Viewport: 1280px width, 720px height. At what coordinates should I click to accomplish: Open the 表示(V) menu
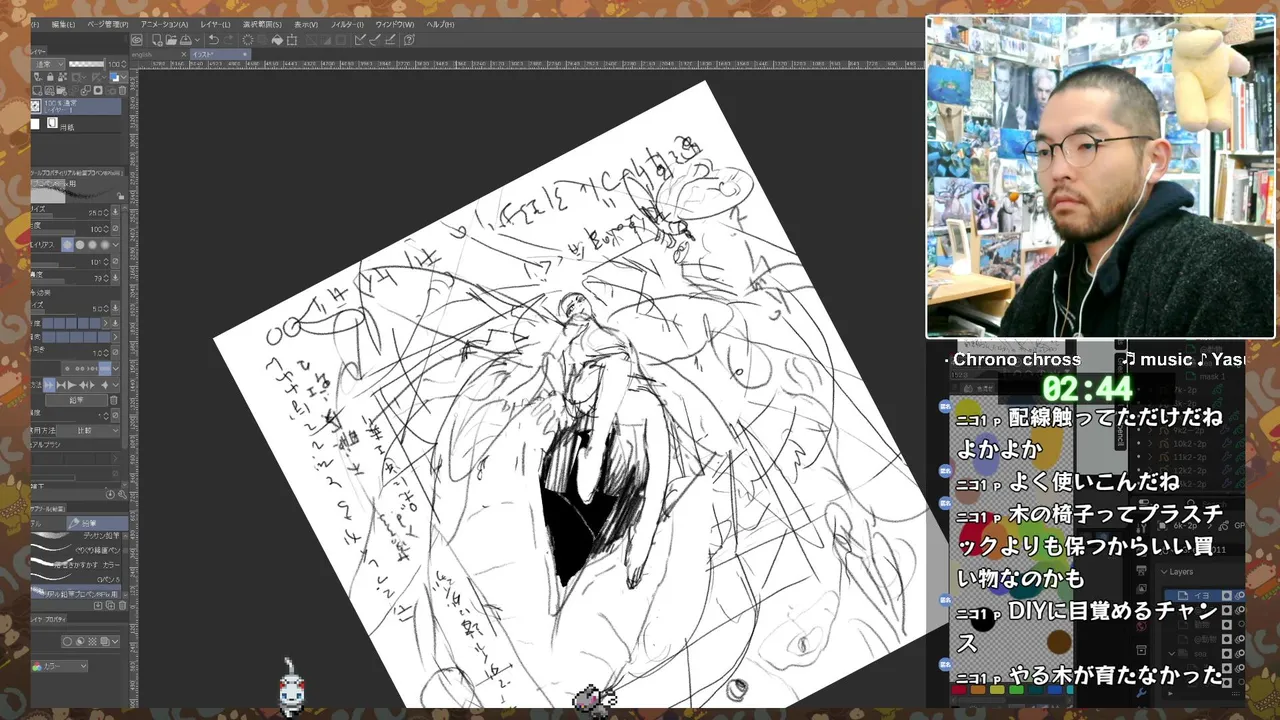[306, 25]
